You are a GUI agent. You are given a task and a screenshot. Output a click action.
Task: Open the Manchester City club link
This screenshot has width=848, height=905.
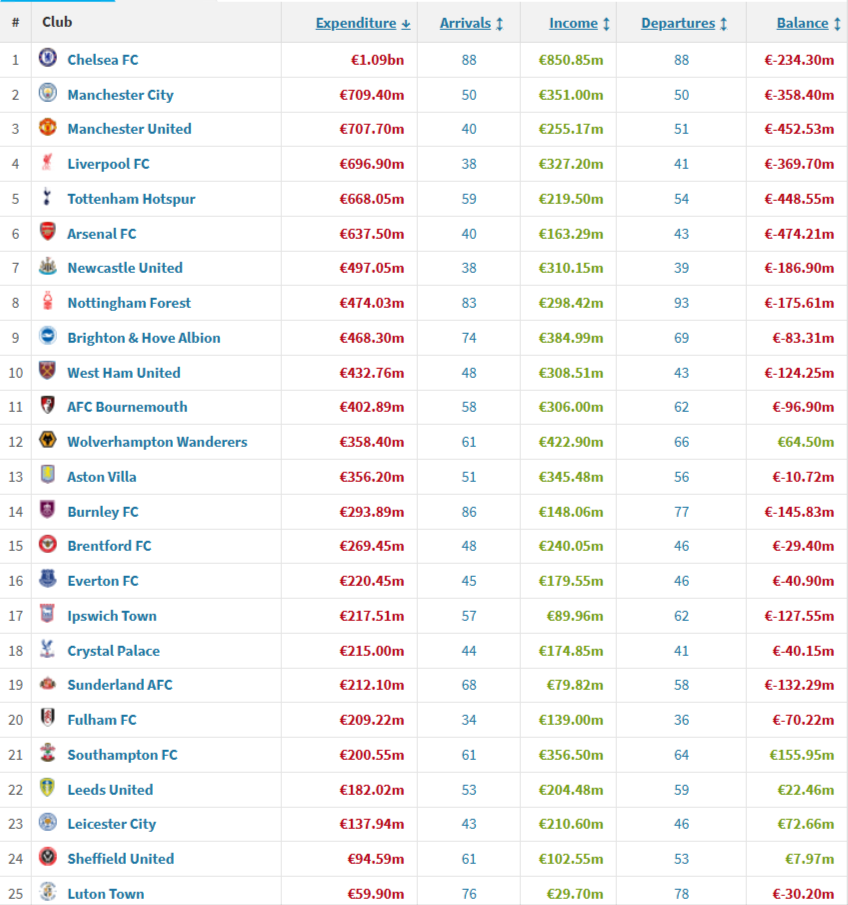click(120, 95)
